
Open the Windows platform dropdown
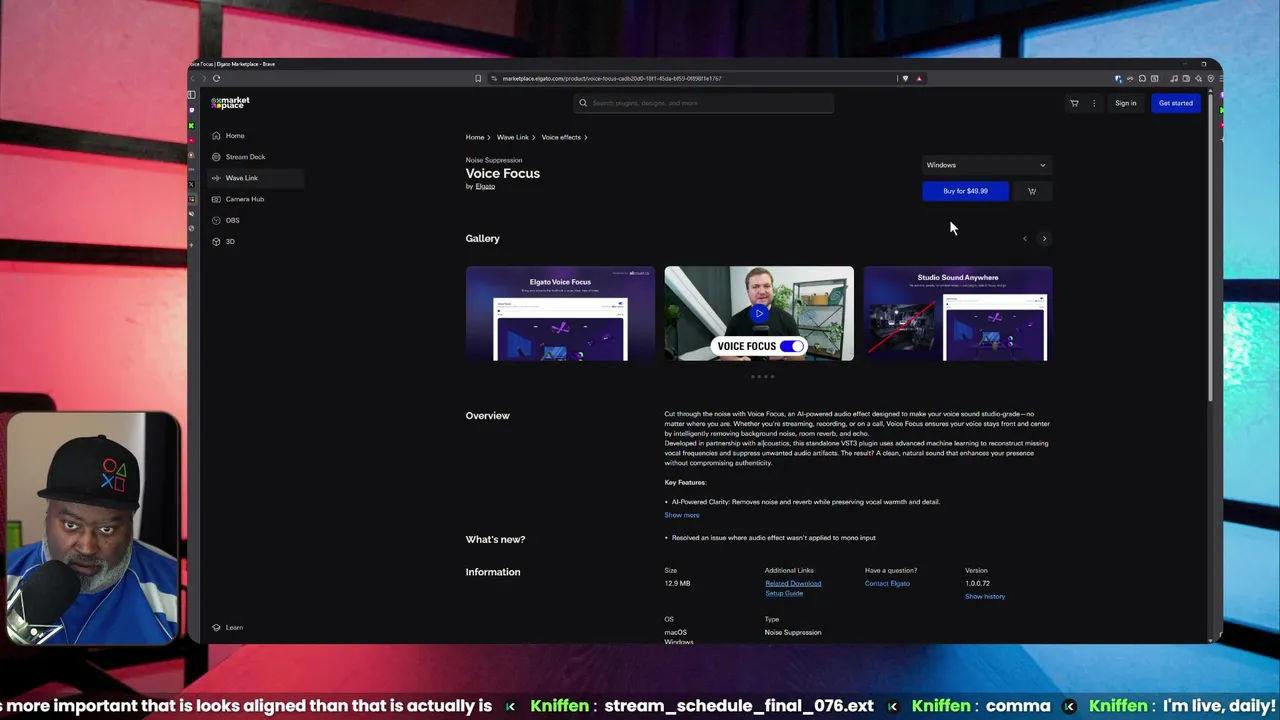coord(986,165)
